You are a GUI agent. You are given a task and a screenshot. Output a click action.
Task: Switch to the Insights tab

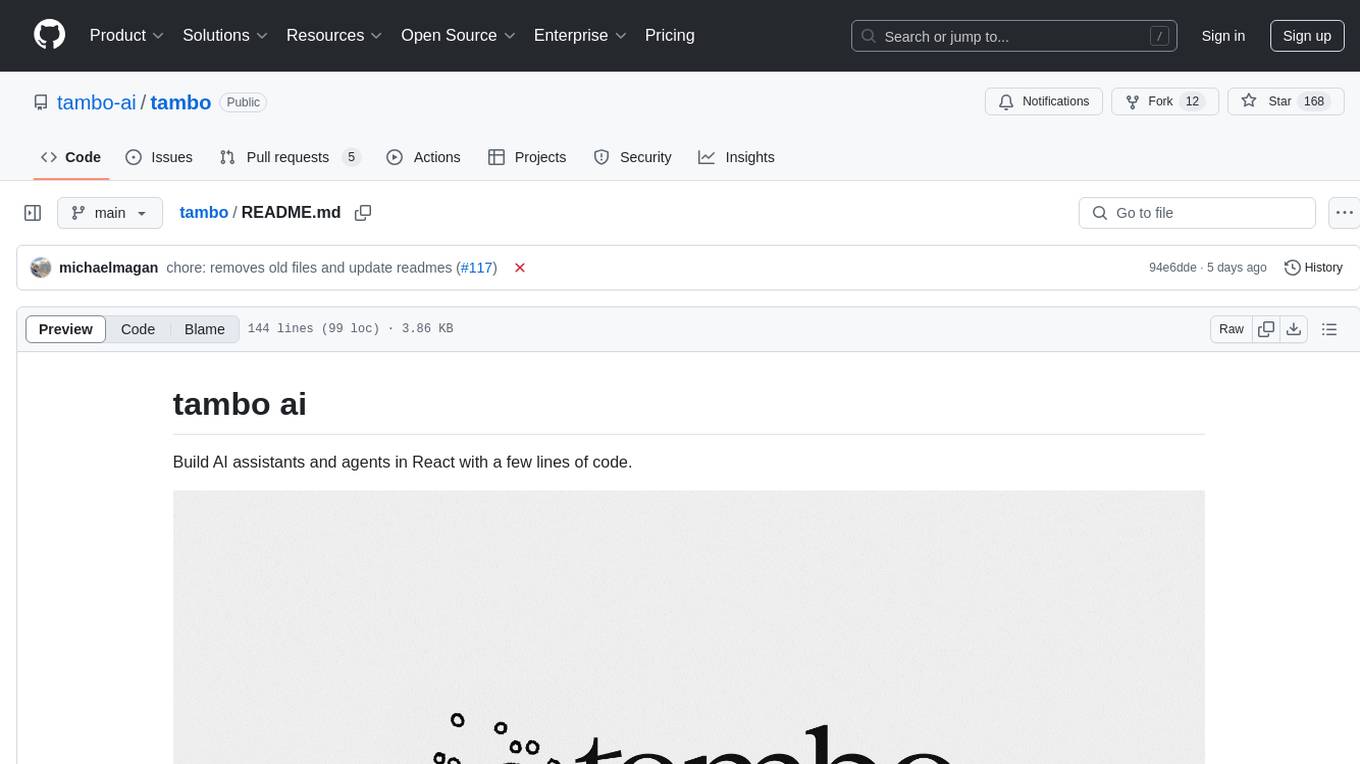click(736, 157)
